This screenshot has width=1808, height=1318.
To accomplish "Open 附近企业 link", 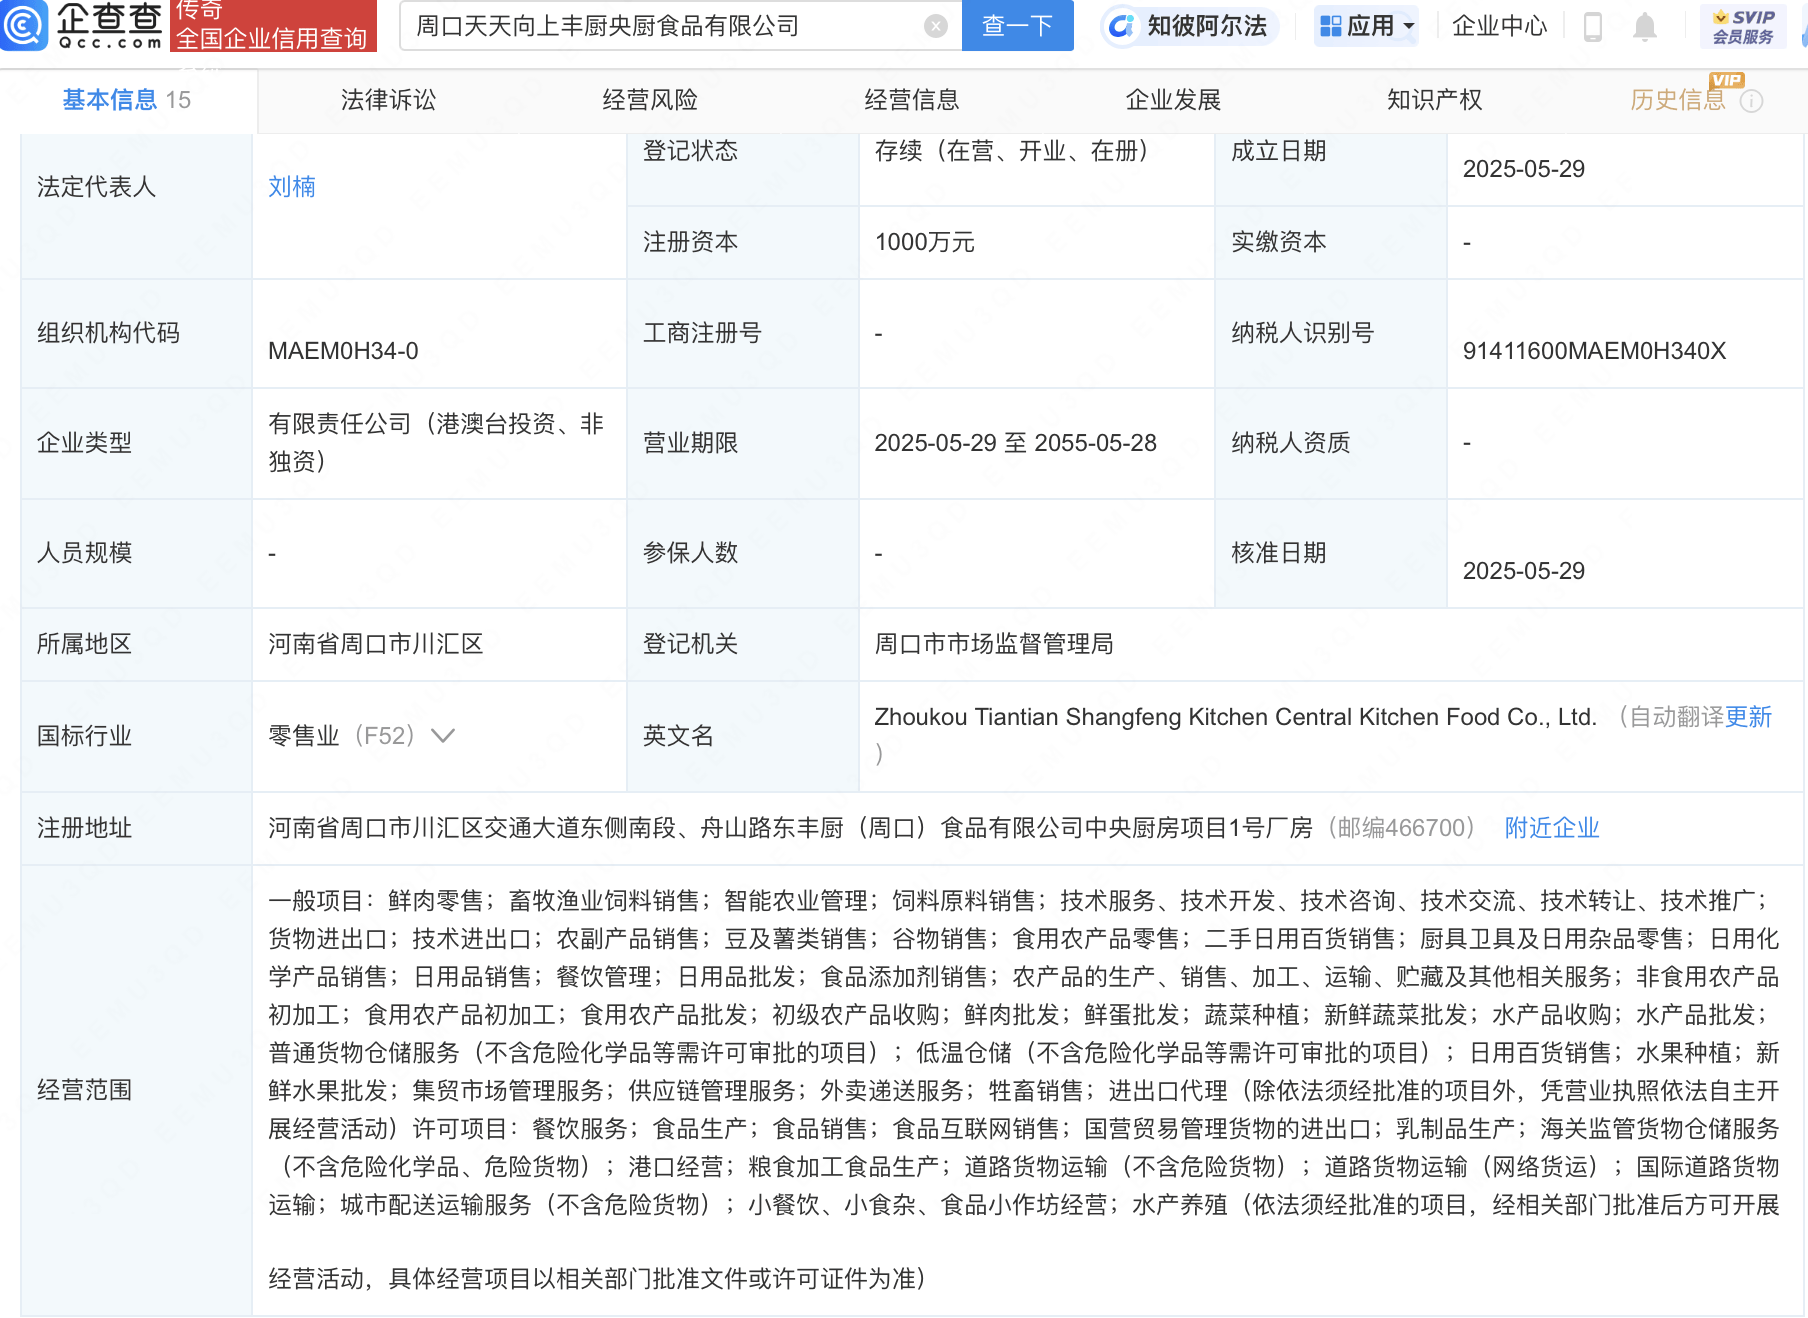I will pos(1552,828).
